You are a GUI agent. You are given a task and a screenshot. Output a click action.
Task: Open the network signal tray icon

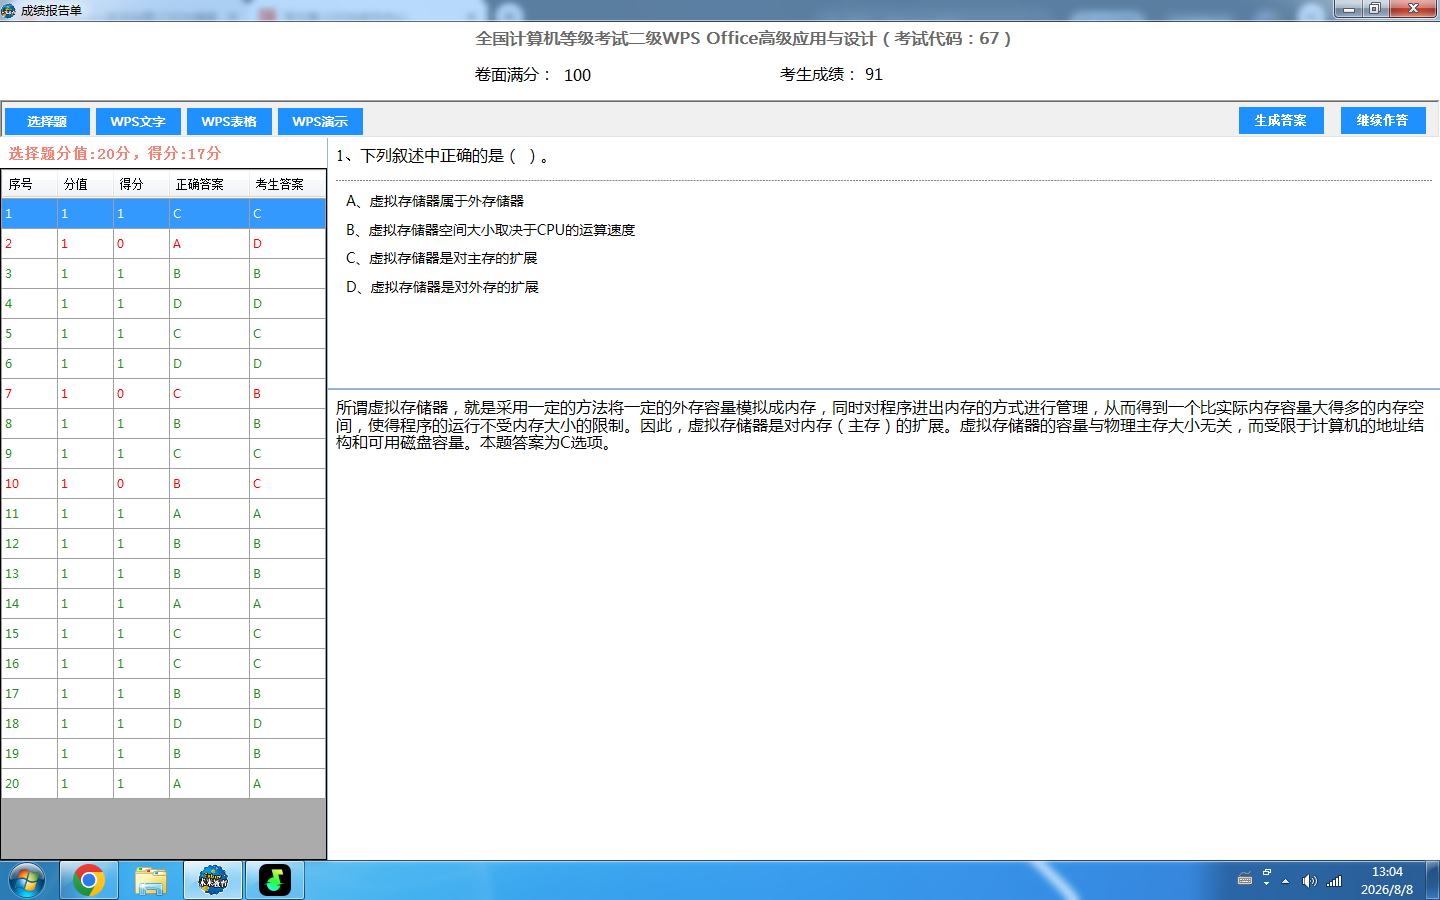click(x=1334, y=881)
